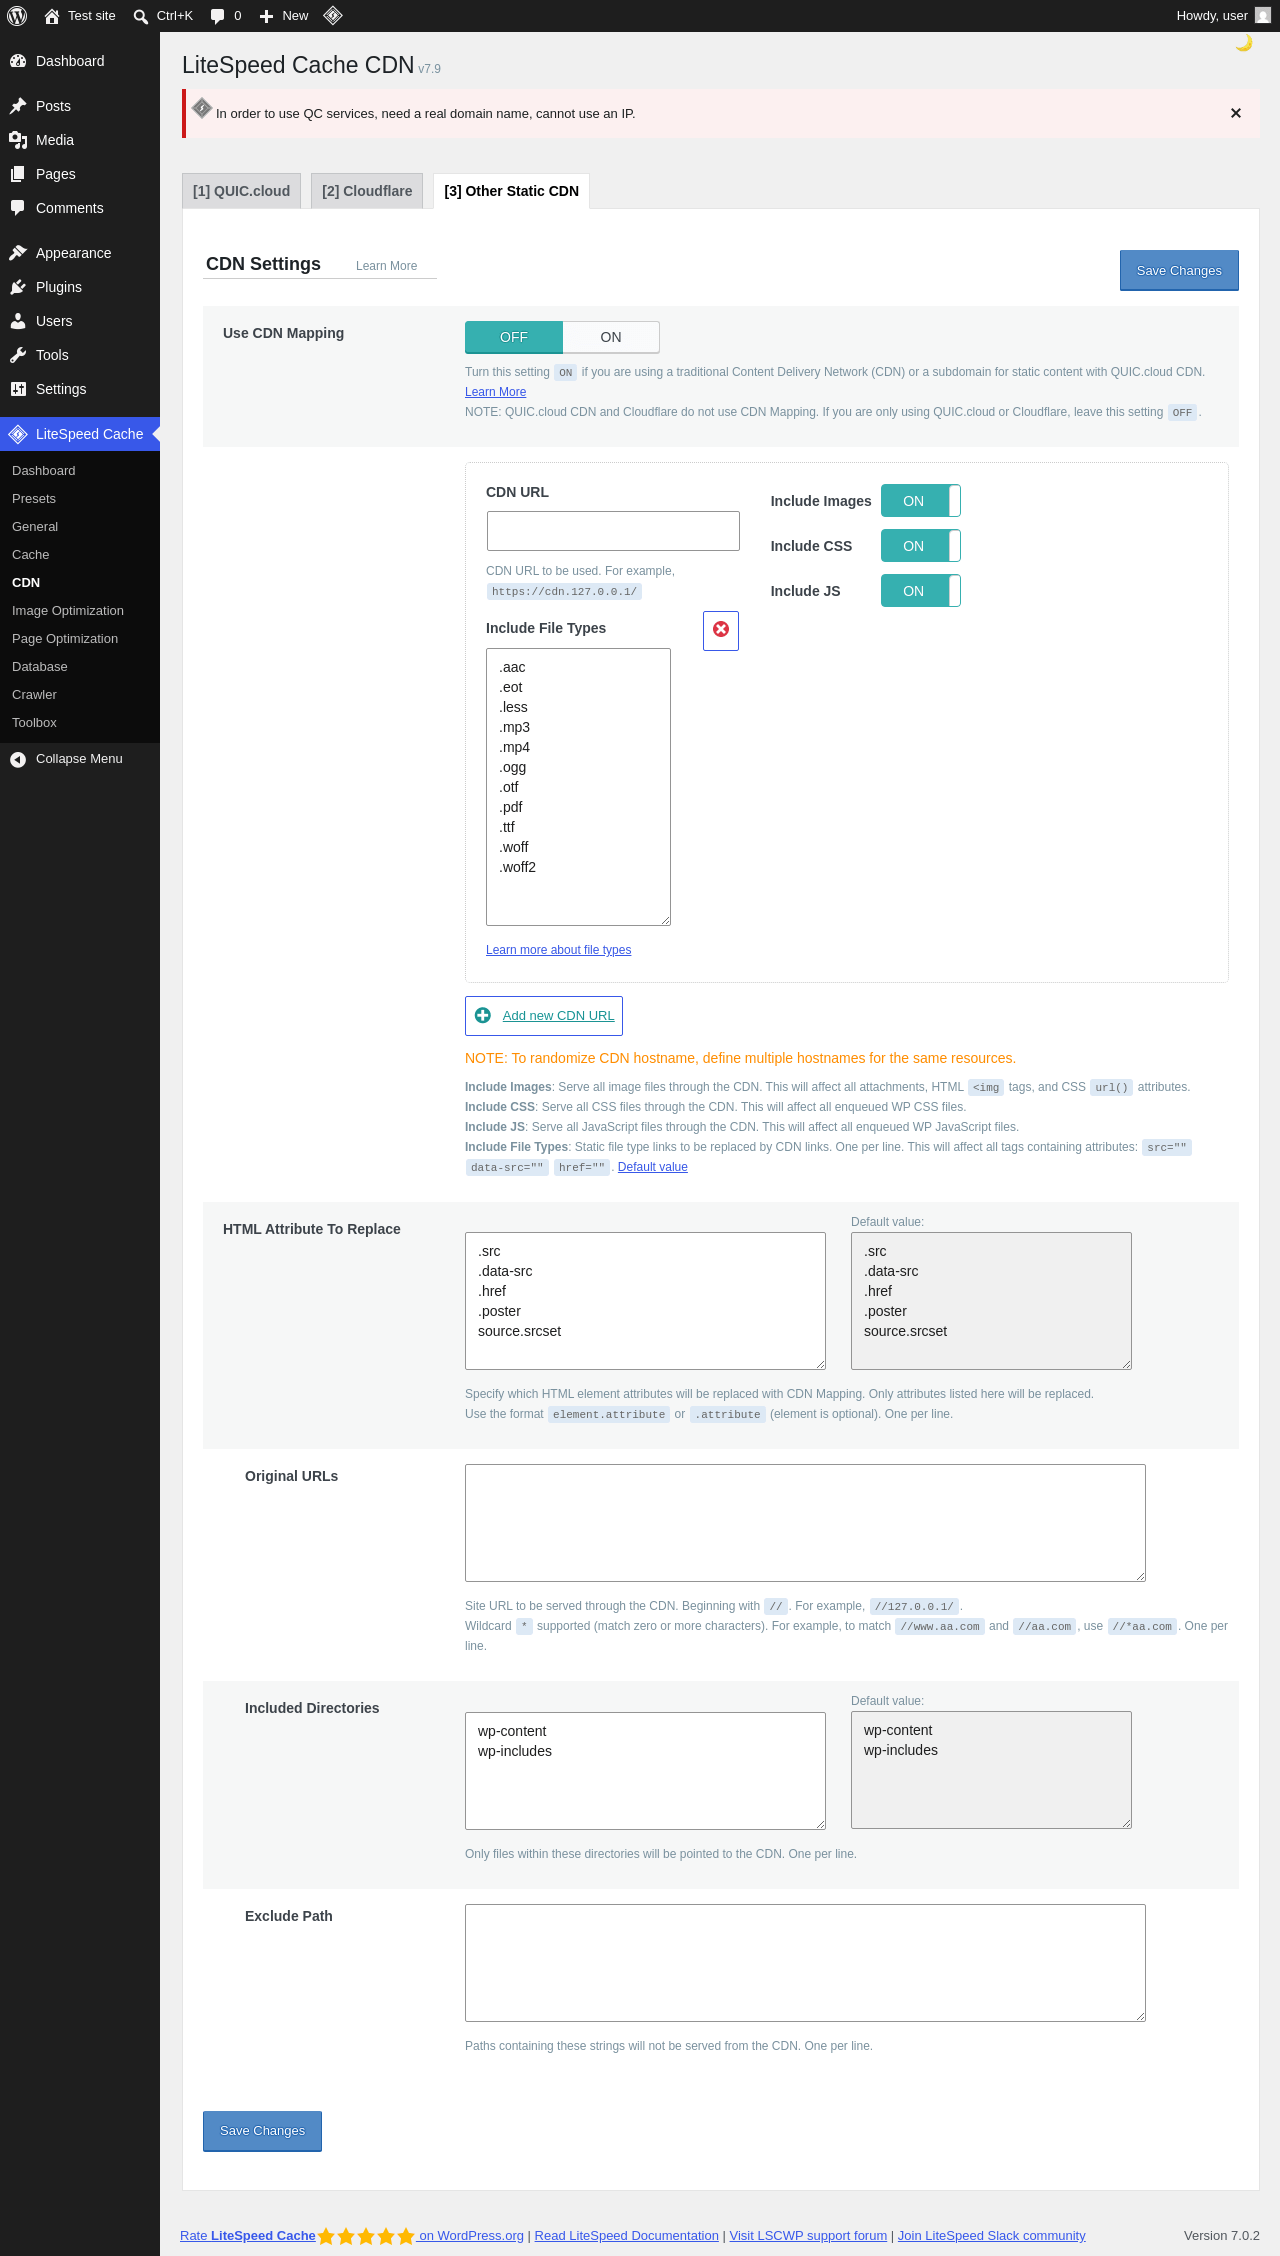
Task: Click the Comments icon in sidebar
Action: tap(18, 208)
